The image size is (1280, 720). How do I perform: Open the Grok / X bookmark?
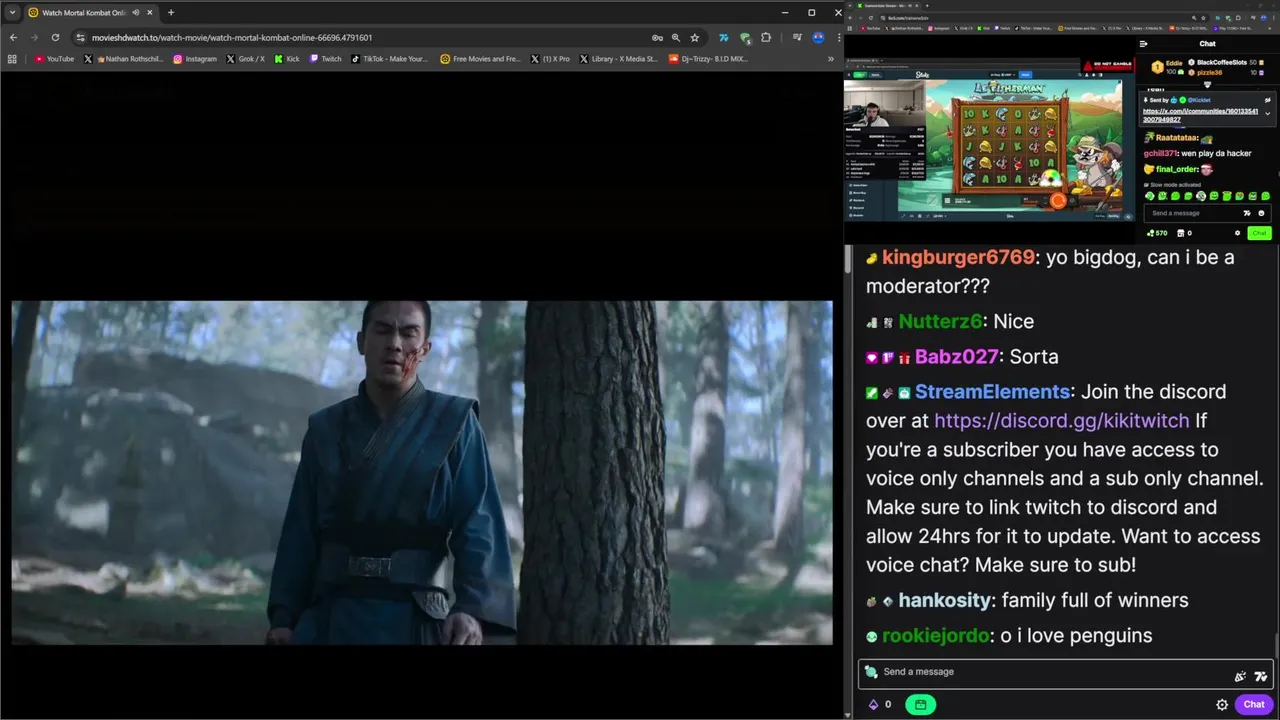pos(246,59)
